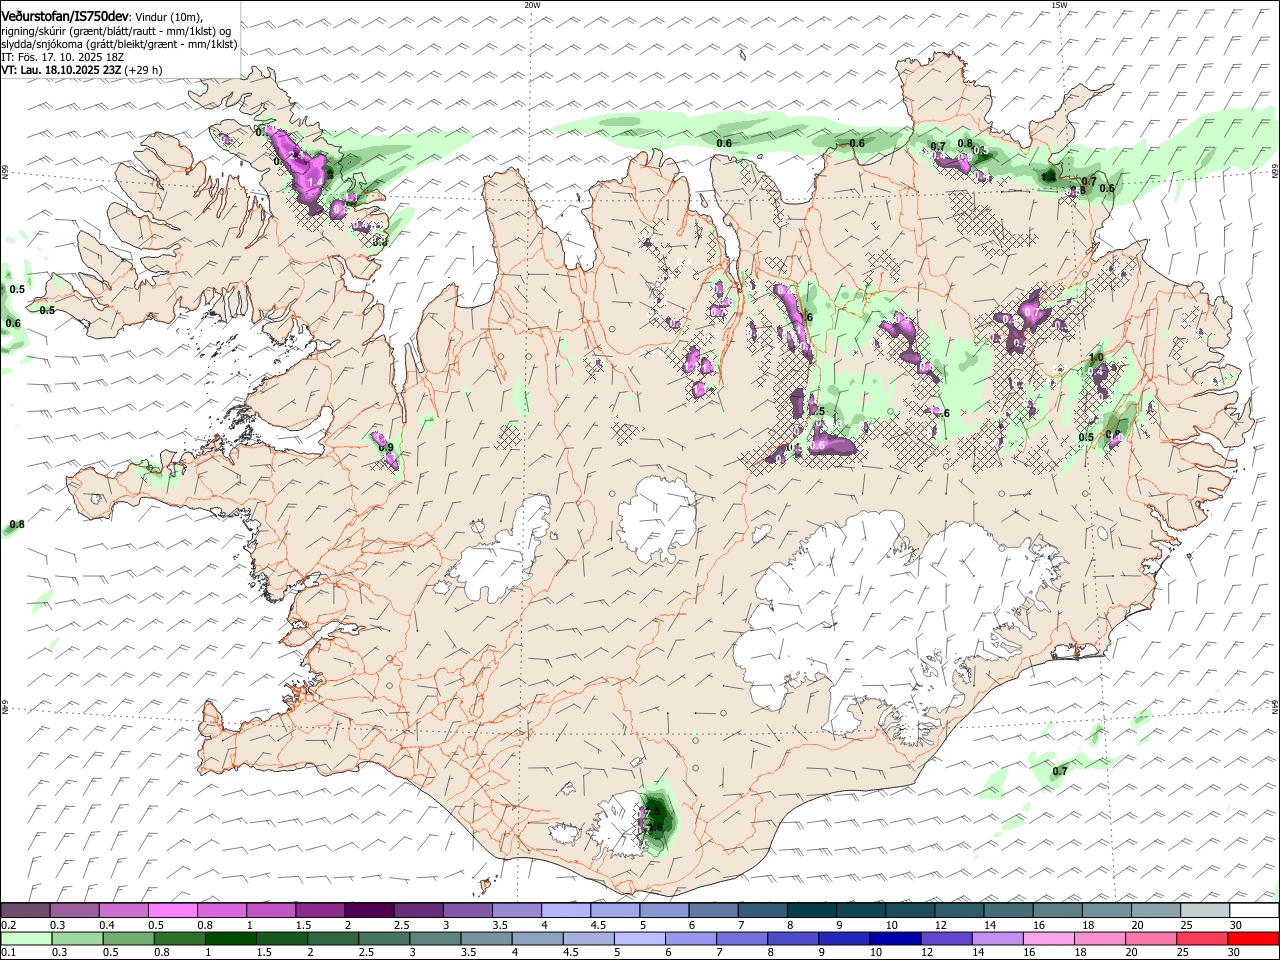Click the 'slydda/snjókoma' legend description line
1280x960 pixels.
(x=119, y=44)
